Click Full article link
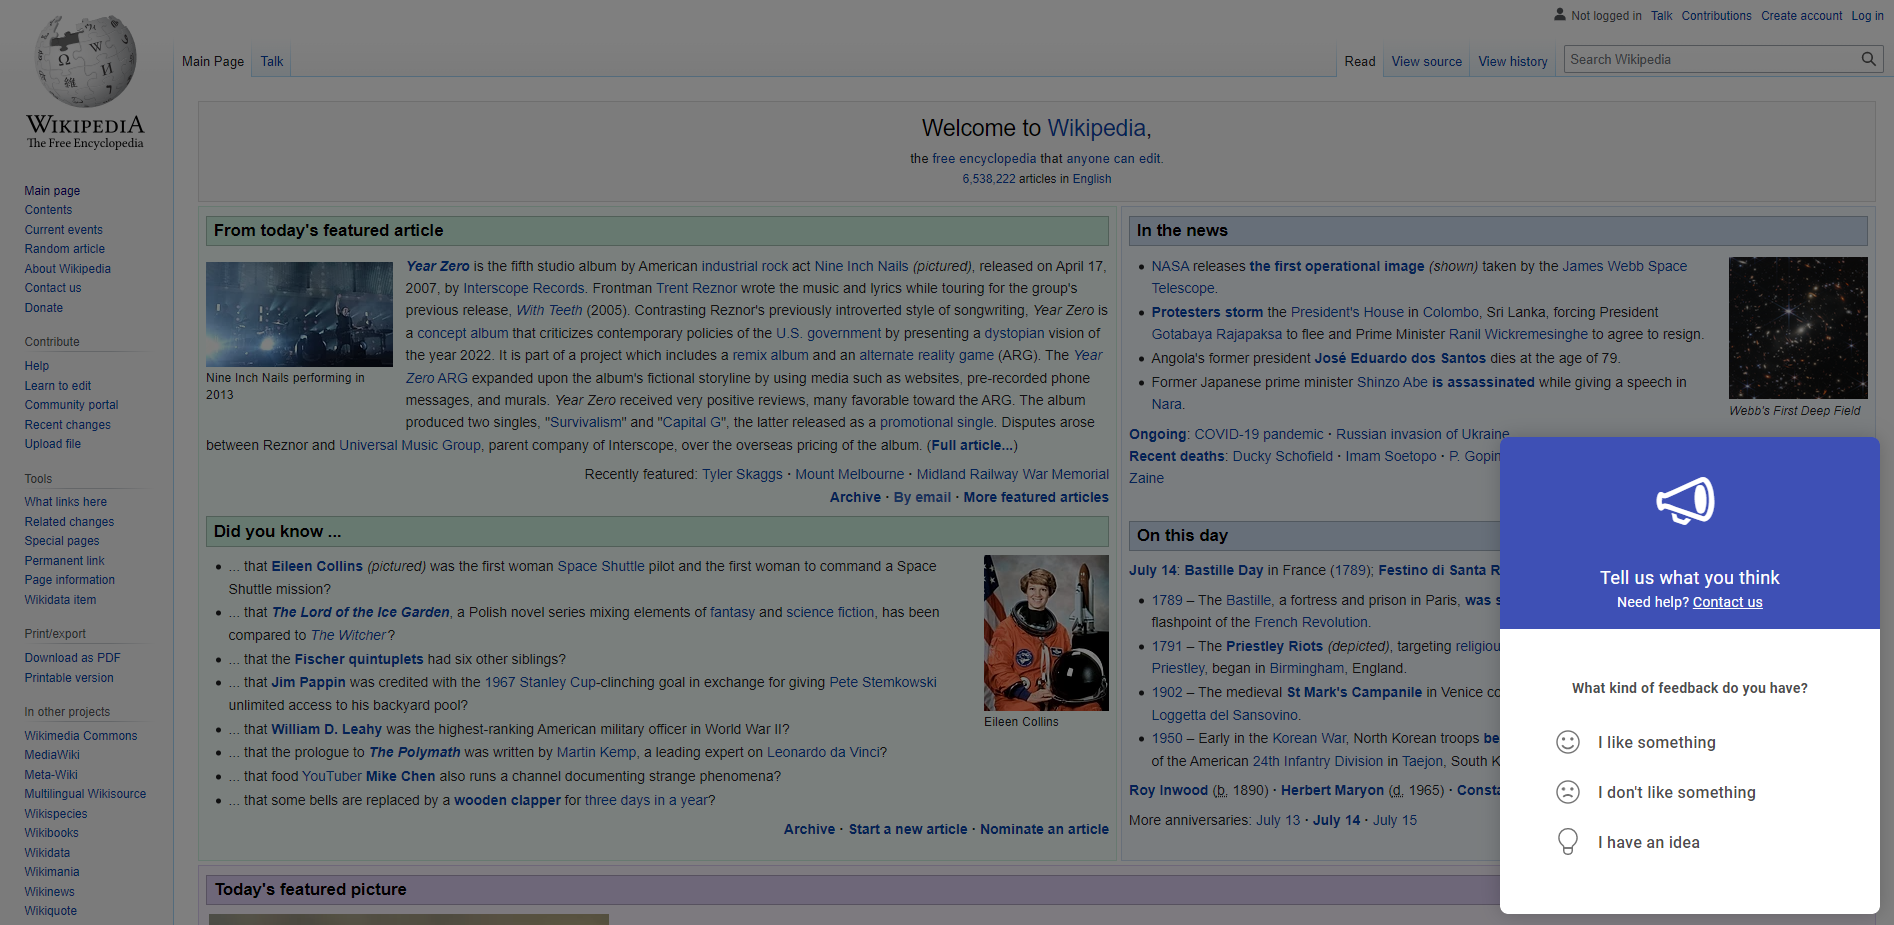 (972, 445)
